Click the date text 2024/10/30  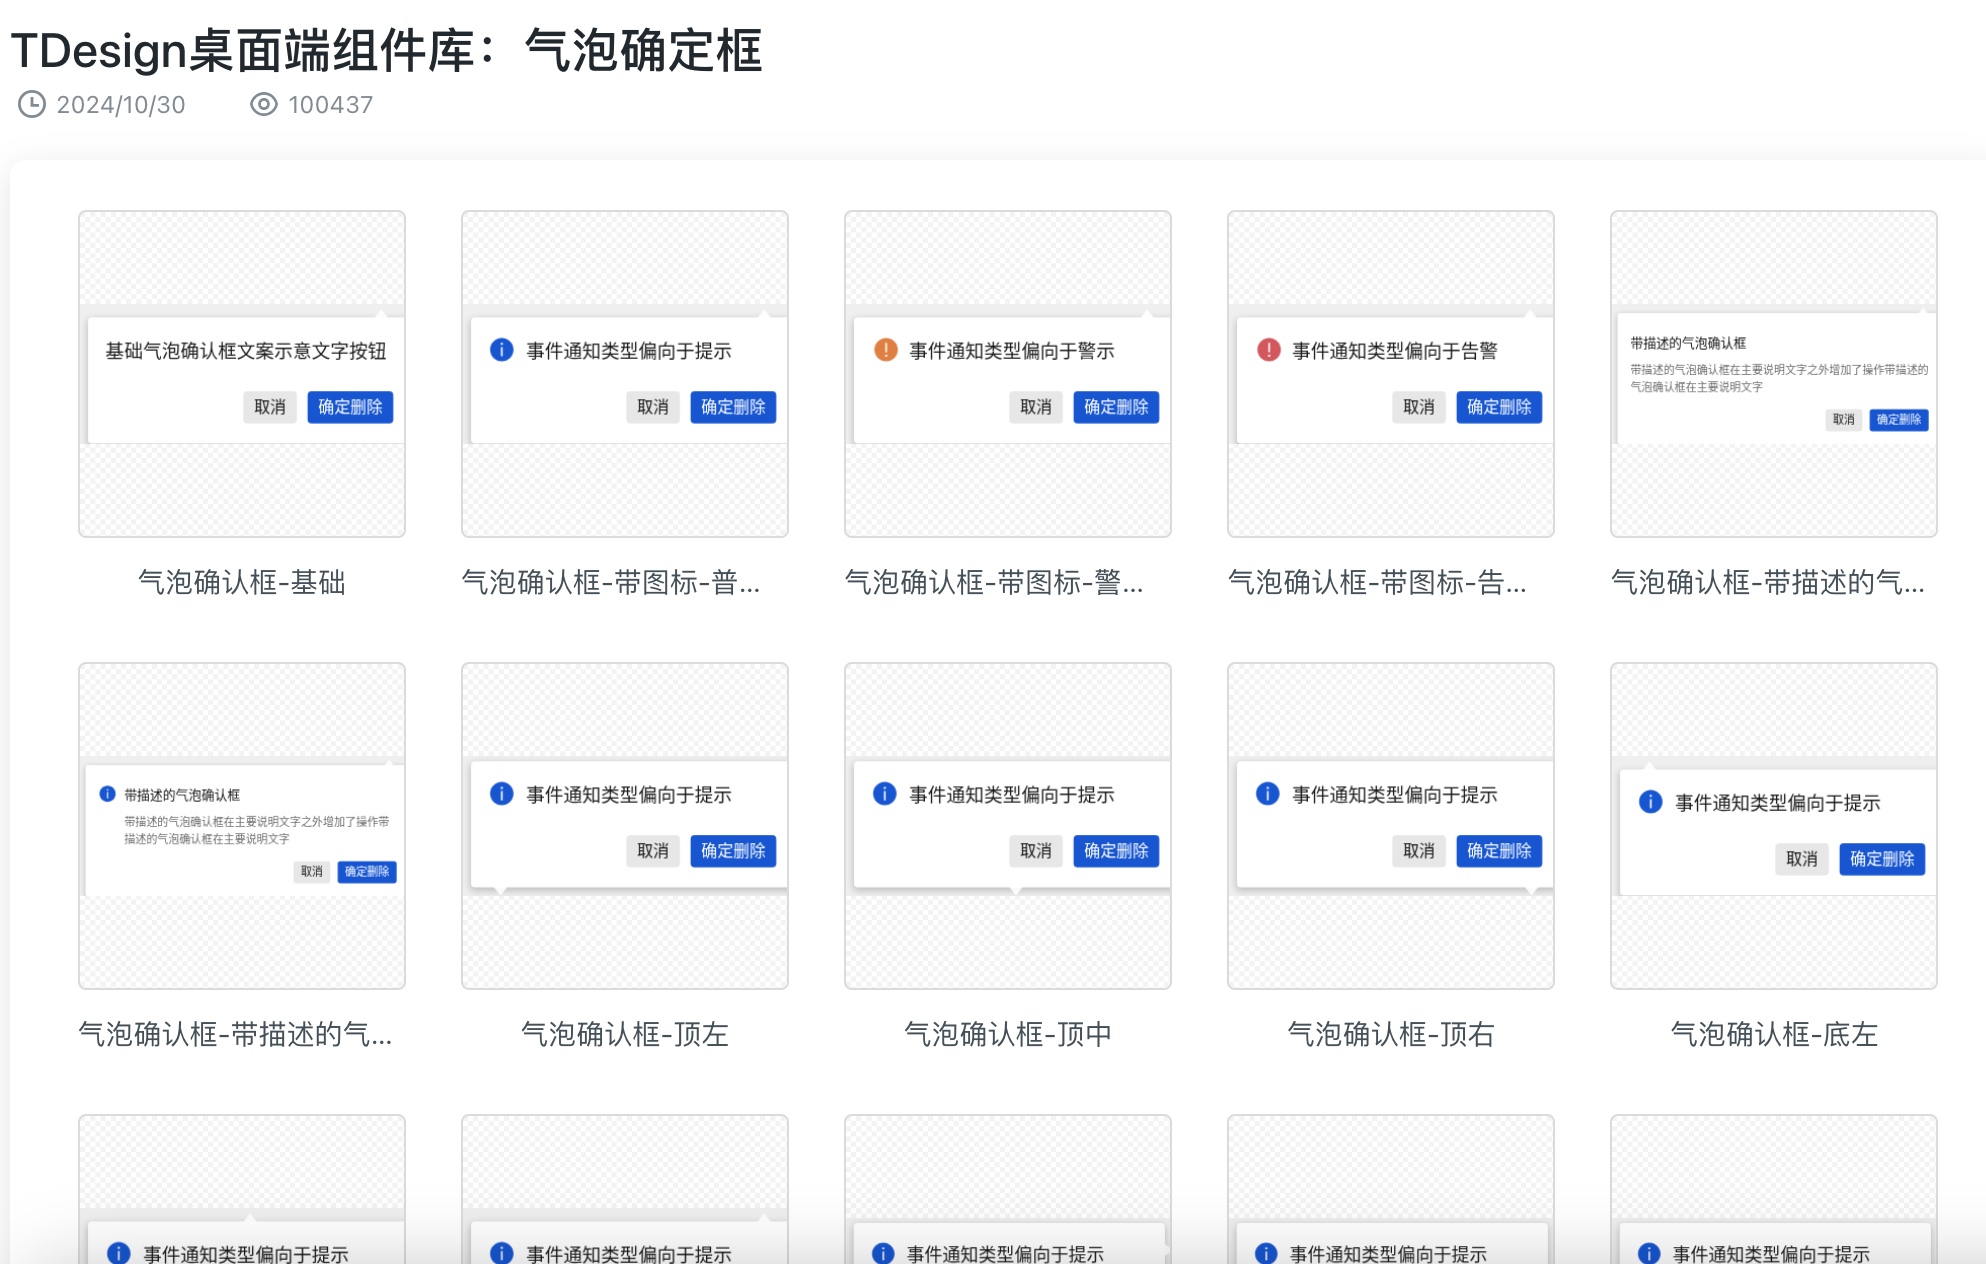tap(121, 105)
